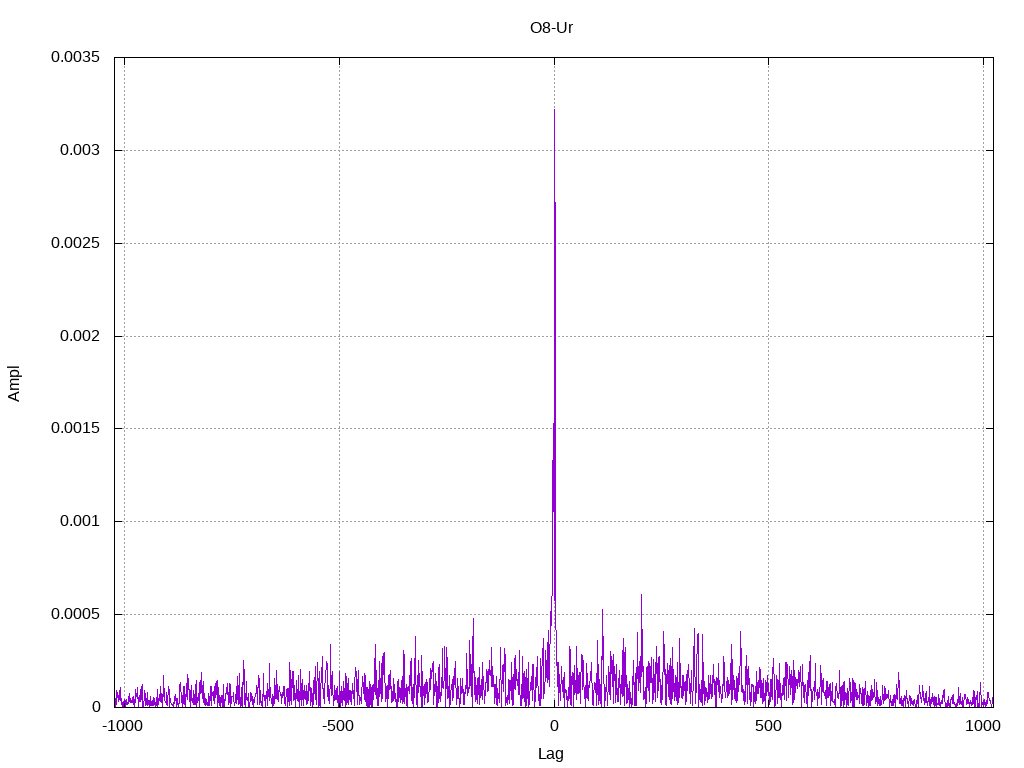Click the tip of the main correlation peak
The width and height of the screenshot is (1024, 768).
(554, 110)
